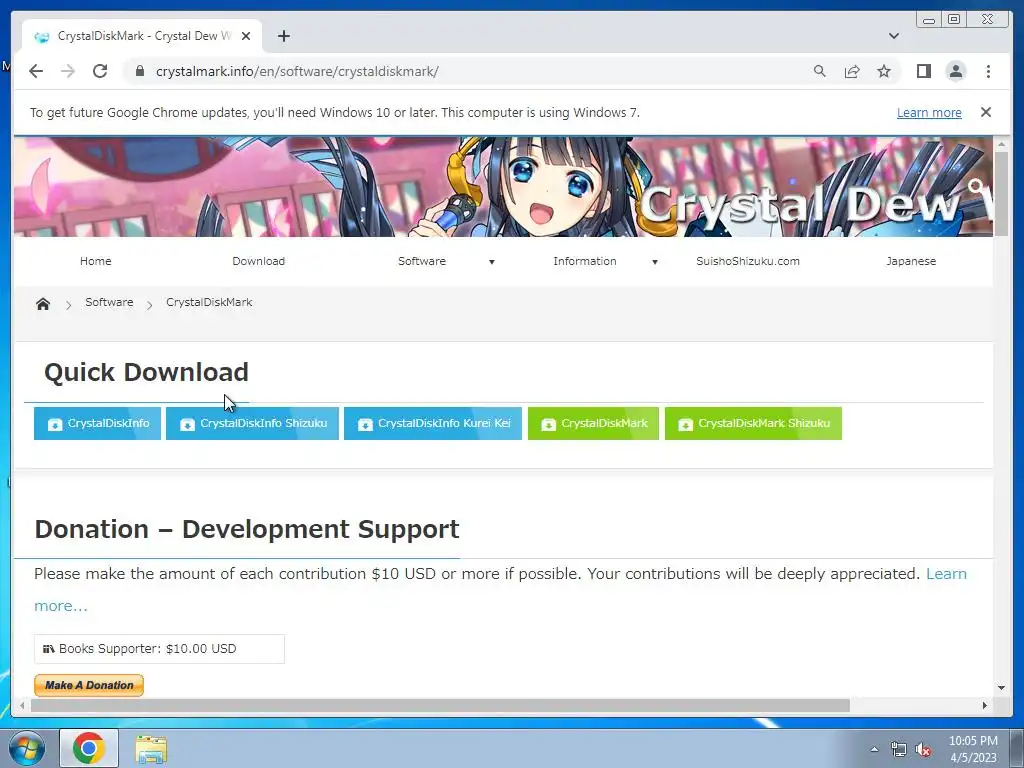Share this page using the share icon
The image size is (1024, 768).
(x=852, y=71)
